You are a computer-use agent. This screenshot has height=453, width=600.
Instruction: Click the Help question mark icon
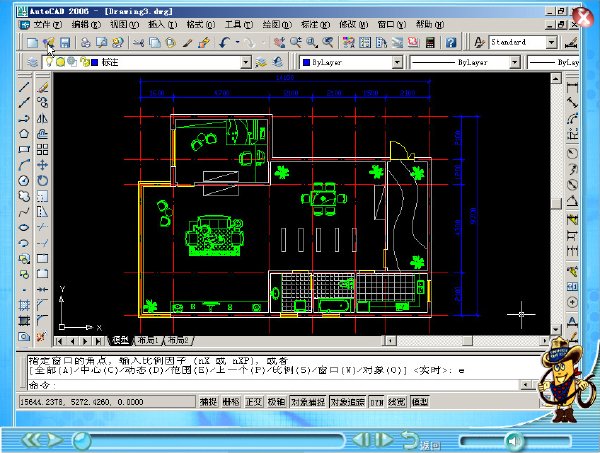coord(451,42)
